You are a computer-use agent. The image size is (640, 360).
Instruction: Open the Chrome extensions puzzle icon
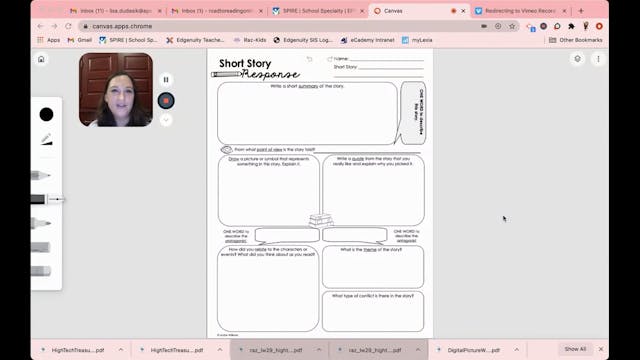[x=571, y=26]
